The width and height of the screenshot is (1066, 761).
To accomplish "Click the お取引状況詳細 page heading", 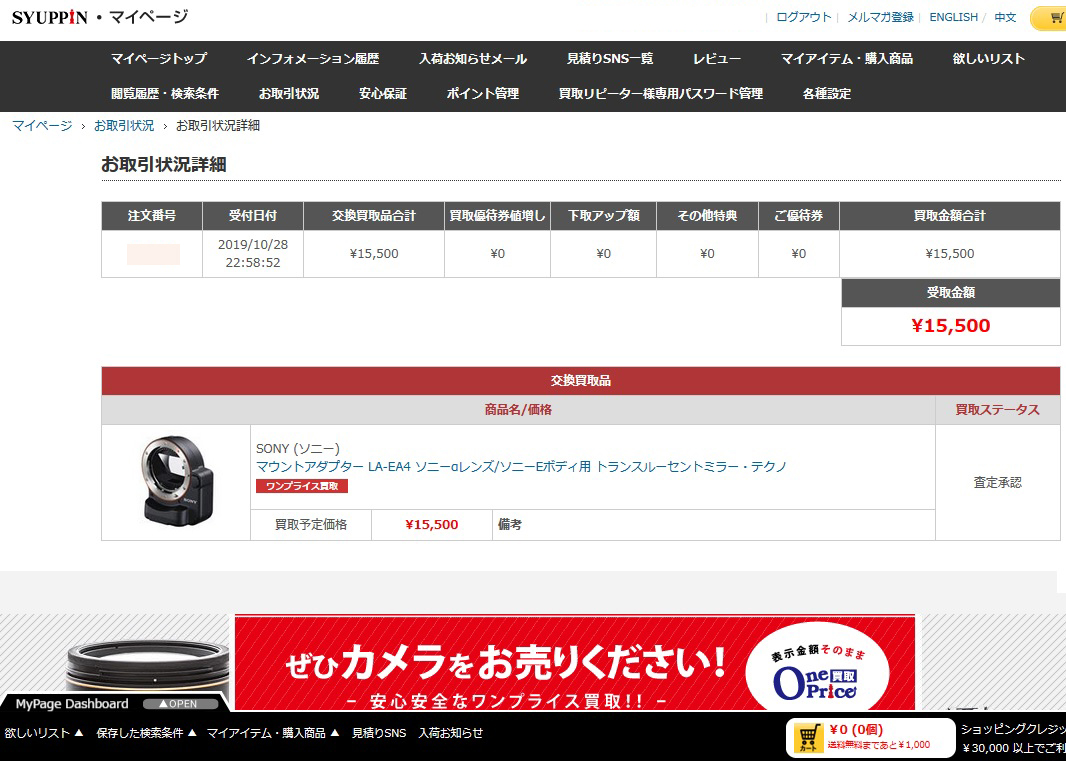I will coord(164,165).
